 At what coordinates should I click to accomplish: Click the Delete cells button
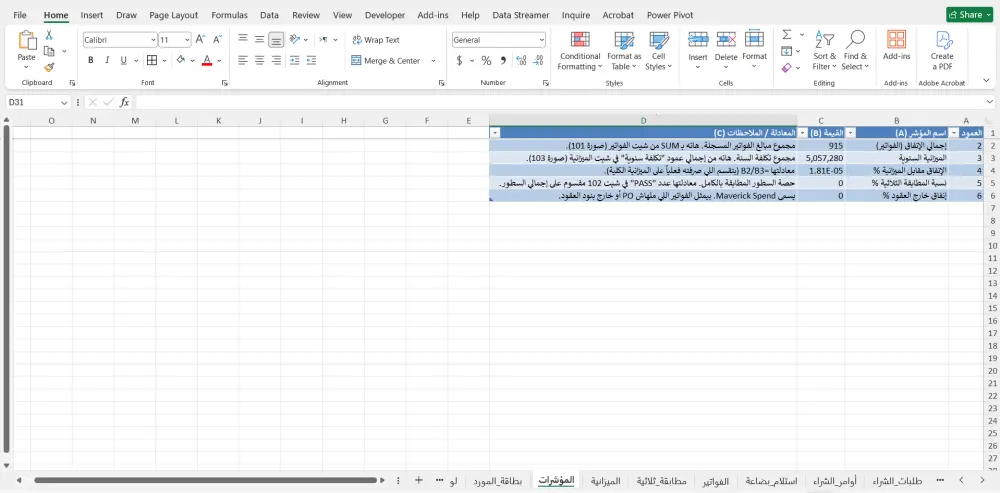(726, 50)
